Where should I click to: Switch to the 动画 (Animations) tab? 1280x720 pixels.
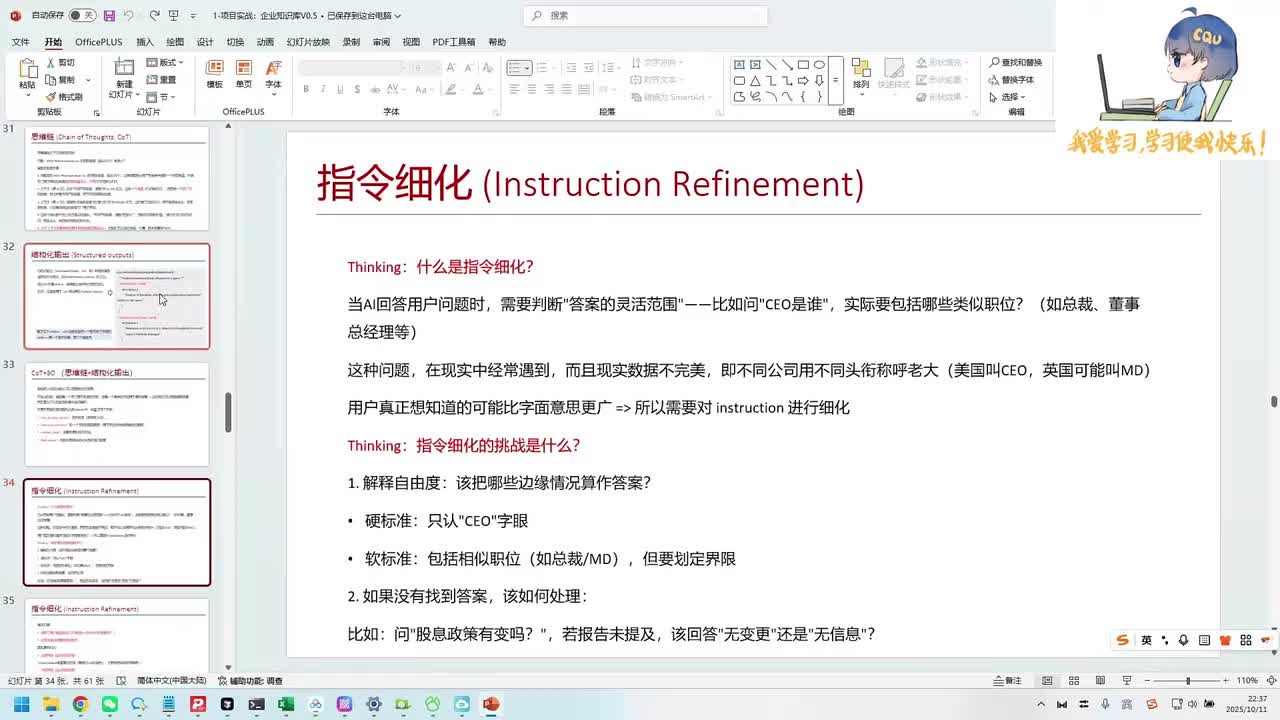(265, 42)
